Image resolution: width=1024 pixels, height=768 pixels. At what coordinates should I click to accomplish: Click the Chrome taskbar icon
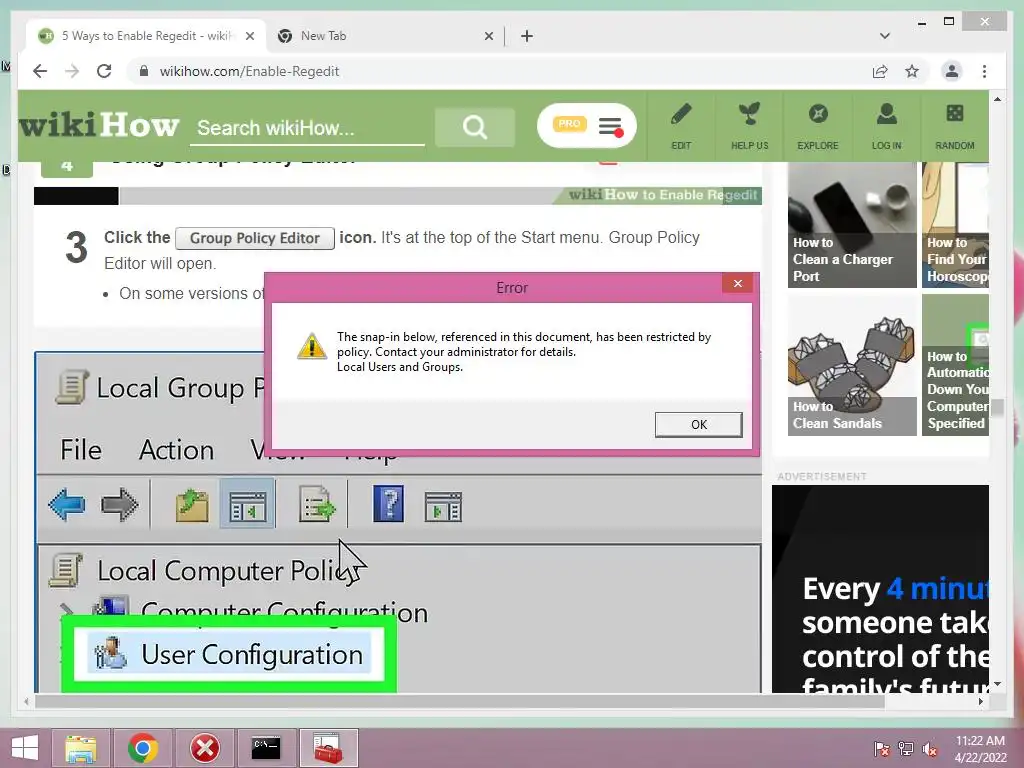click(x=142, y=748)
